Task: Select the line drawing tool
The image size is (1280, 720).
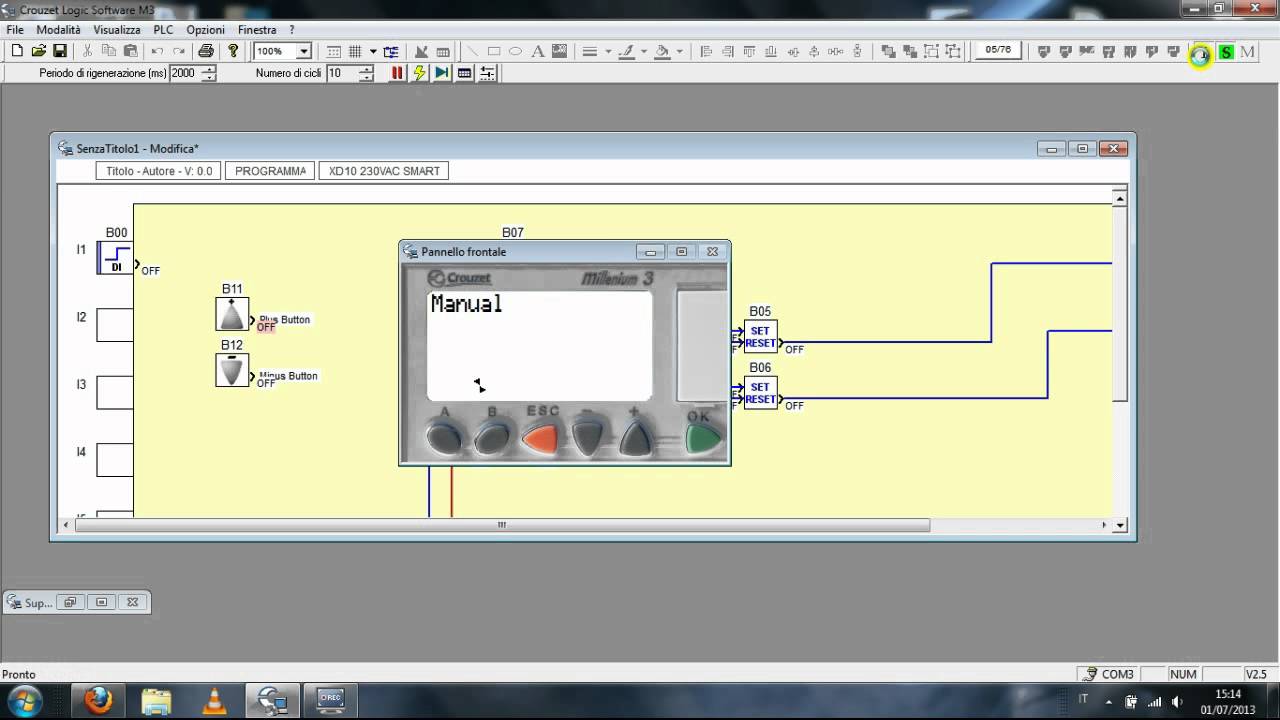Action: [472, 51]
